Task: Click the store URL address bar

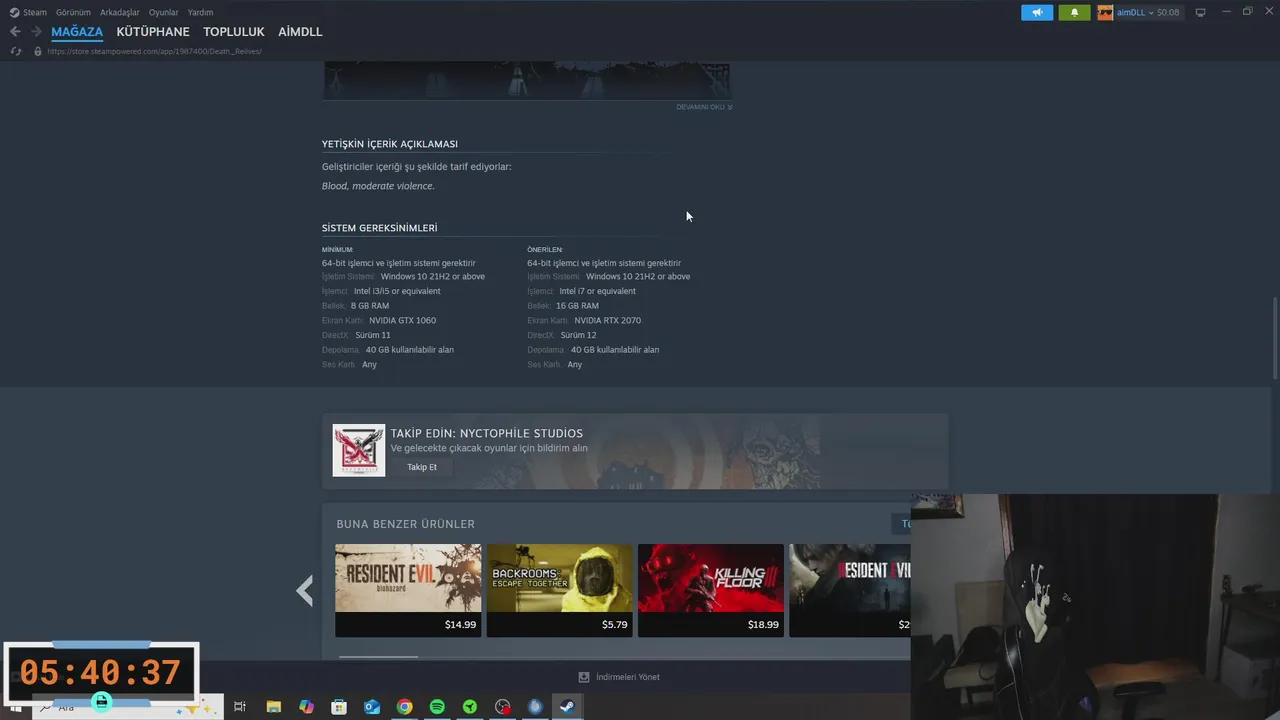Action: click(x=154, y=51)
